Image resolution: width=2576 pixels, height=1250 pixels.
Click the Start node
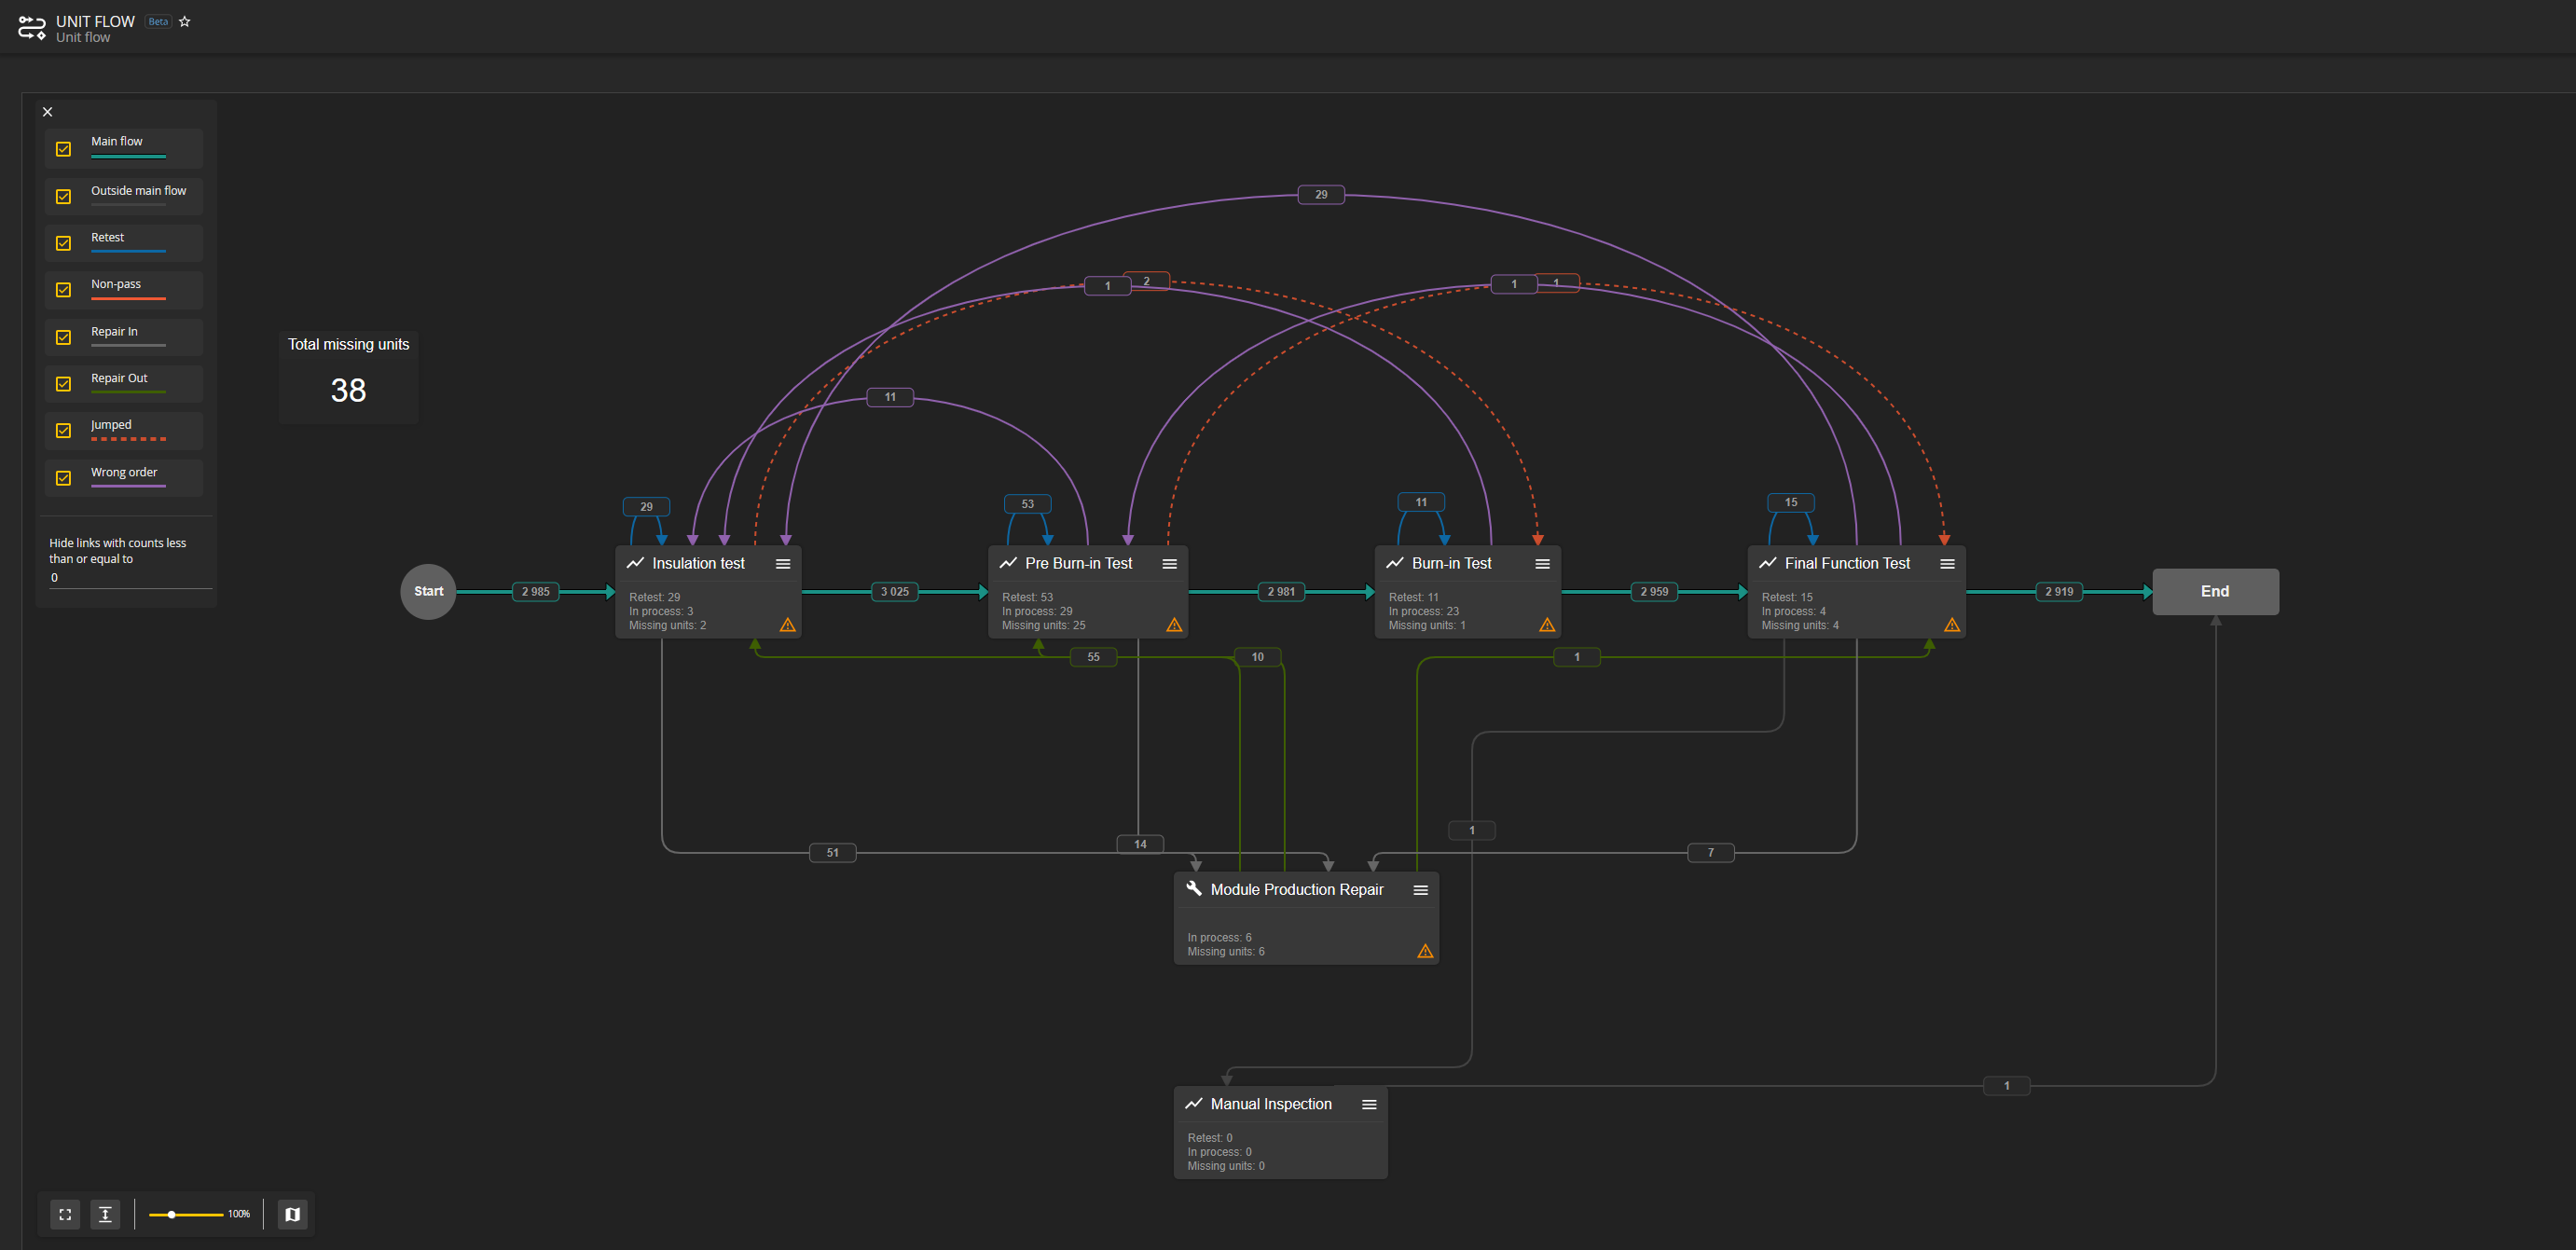click(x=428, y=591)
